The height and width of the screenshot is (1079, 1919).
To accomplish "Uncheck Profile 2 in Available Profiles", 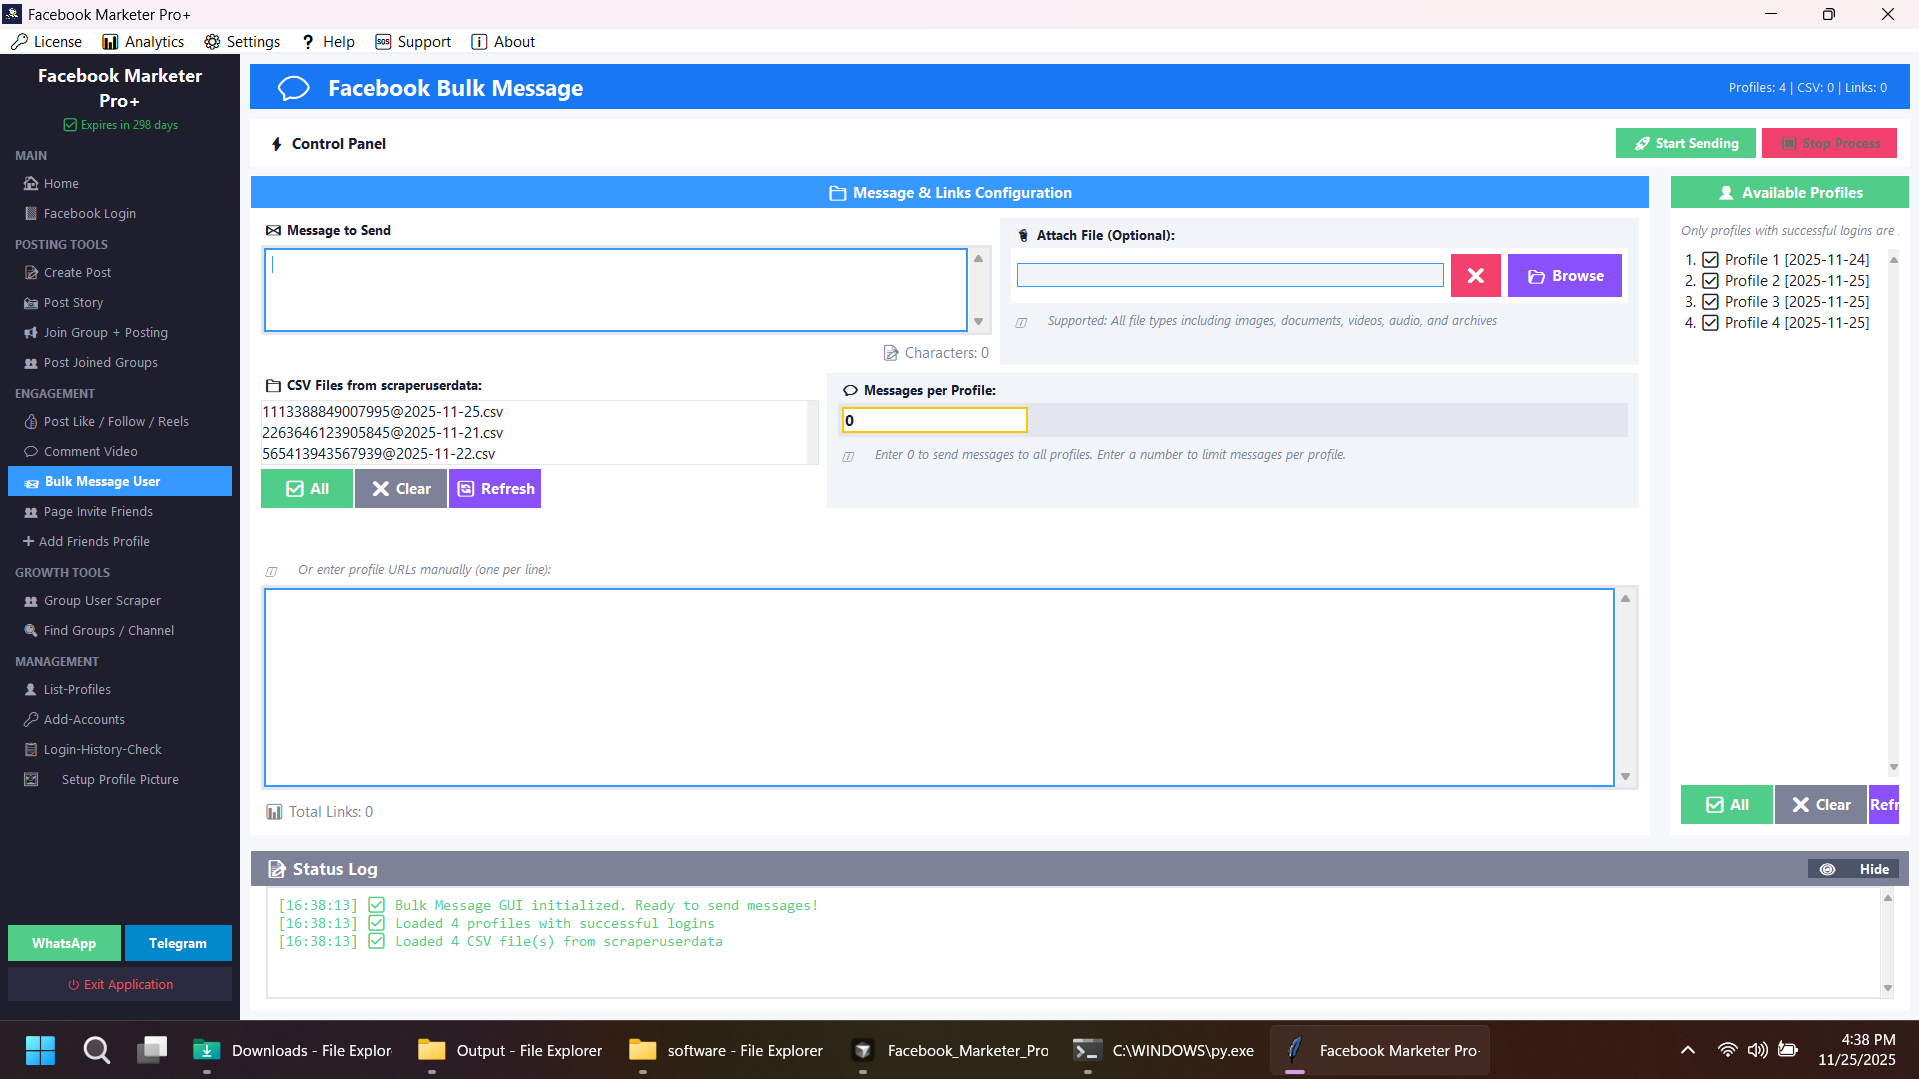I will click(x=1709, y=280).
